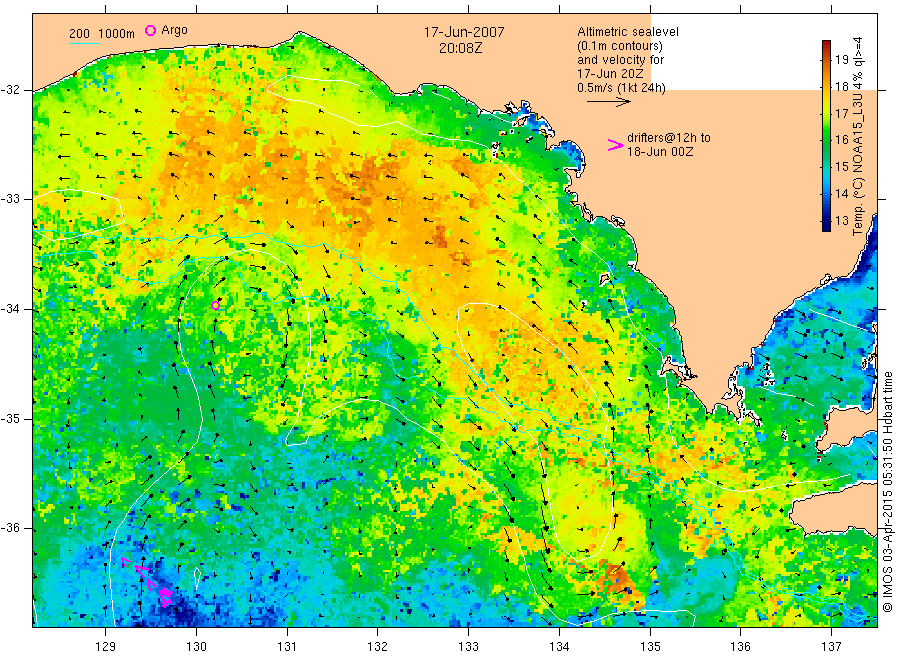
Task: Click color bar value 15
Action: [x=841, y=167]
